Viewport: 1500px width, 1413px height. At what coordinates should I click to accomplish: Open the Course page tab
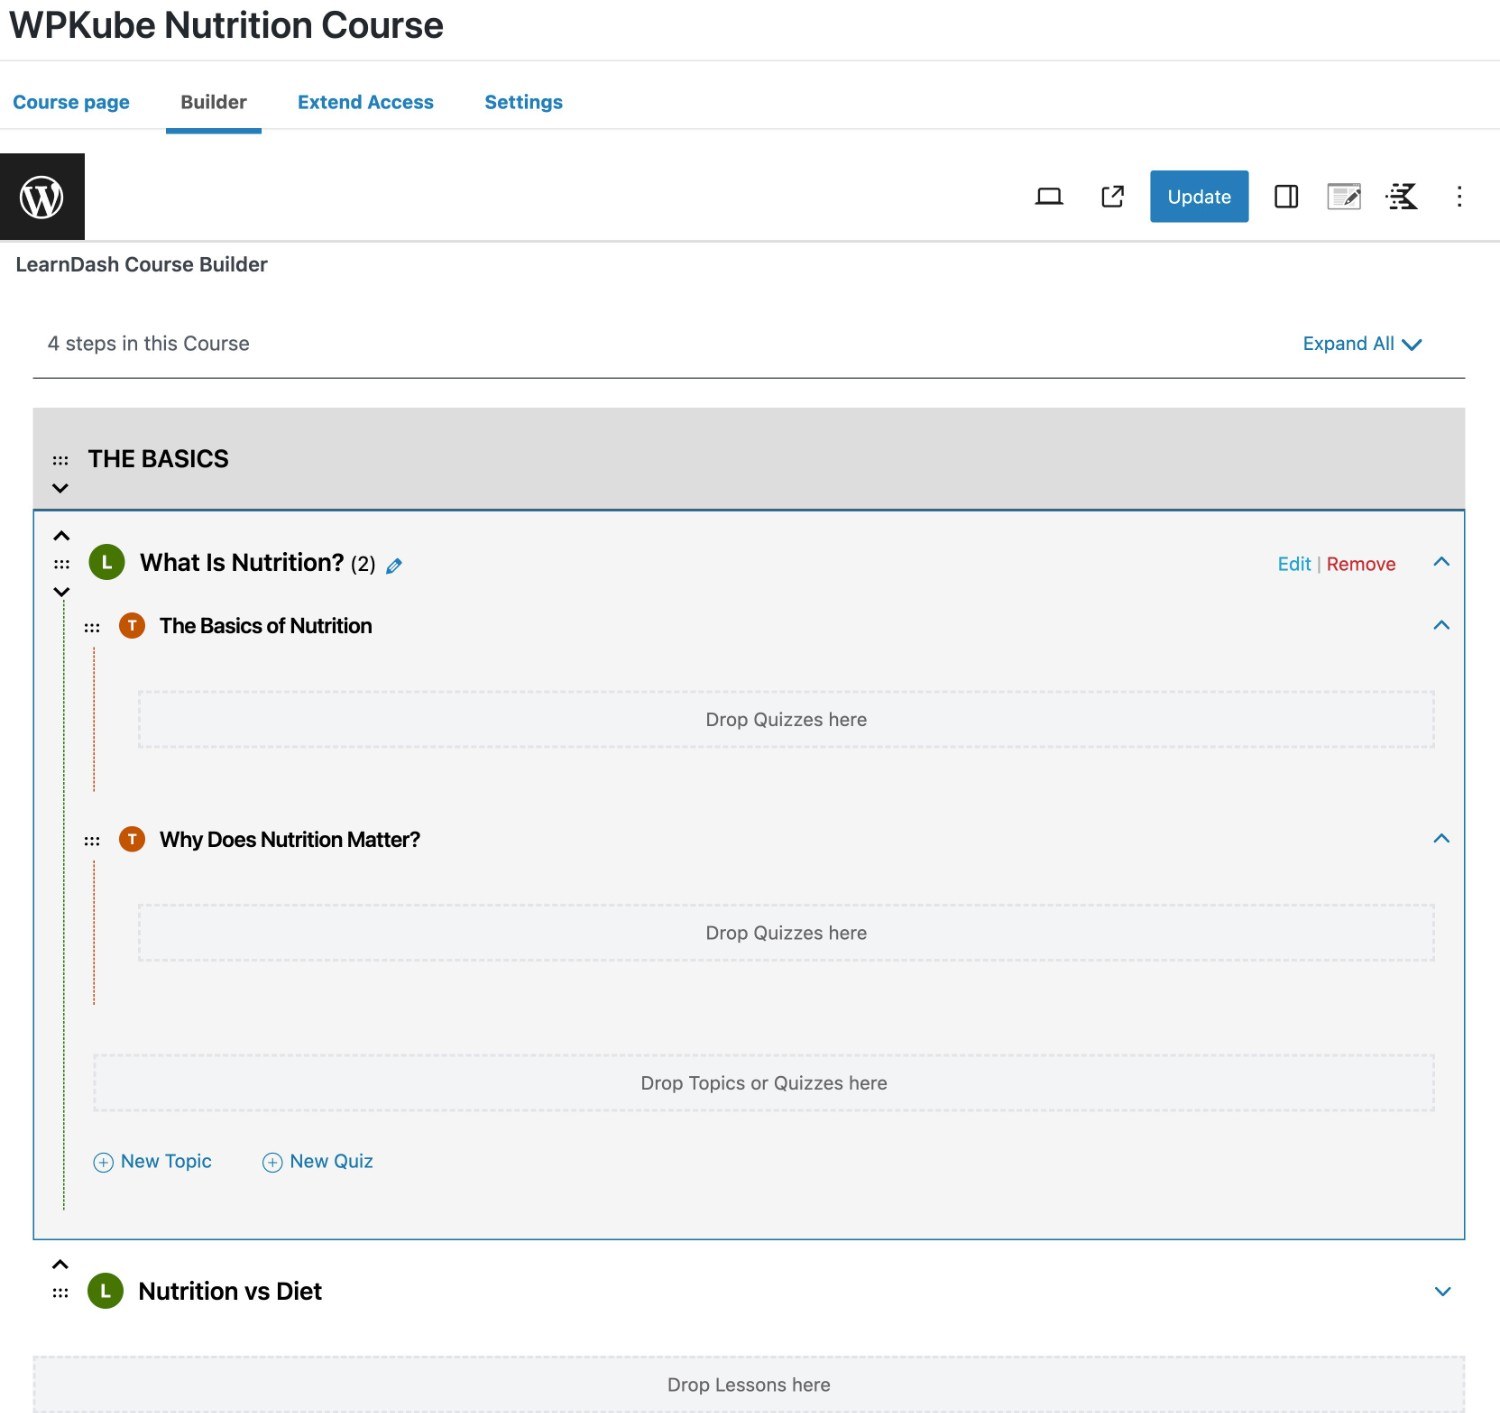tap(71, 102)
